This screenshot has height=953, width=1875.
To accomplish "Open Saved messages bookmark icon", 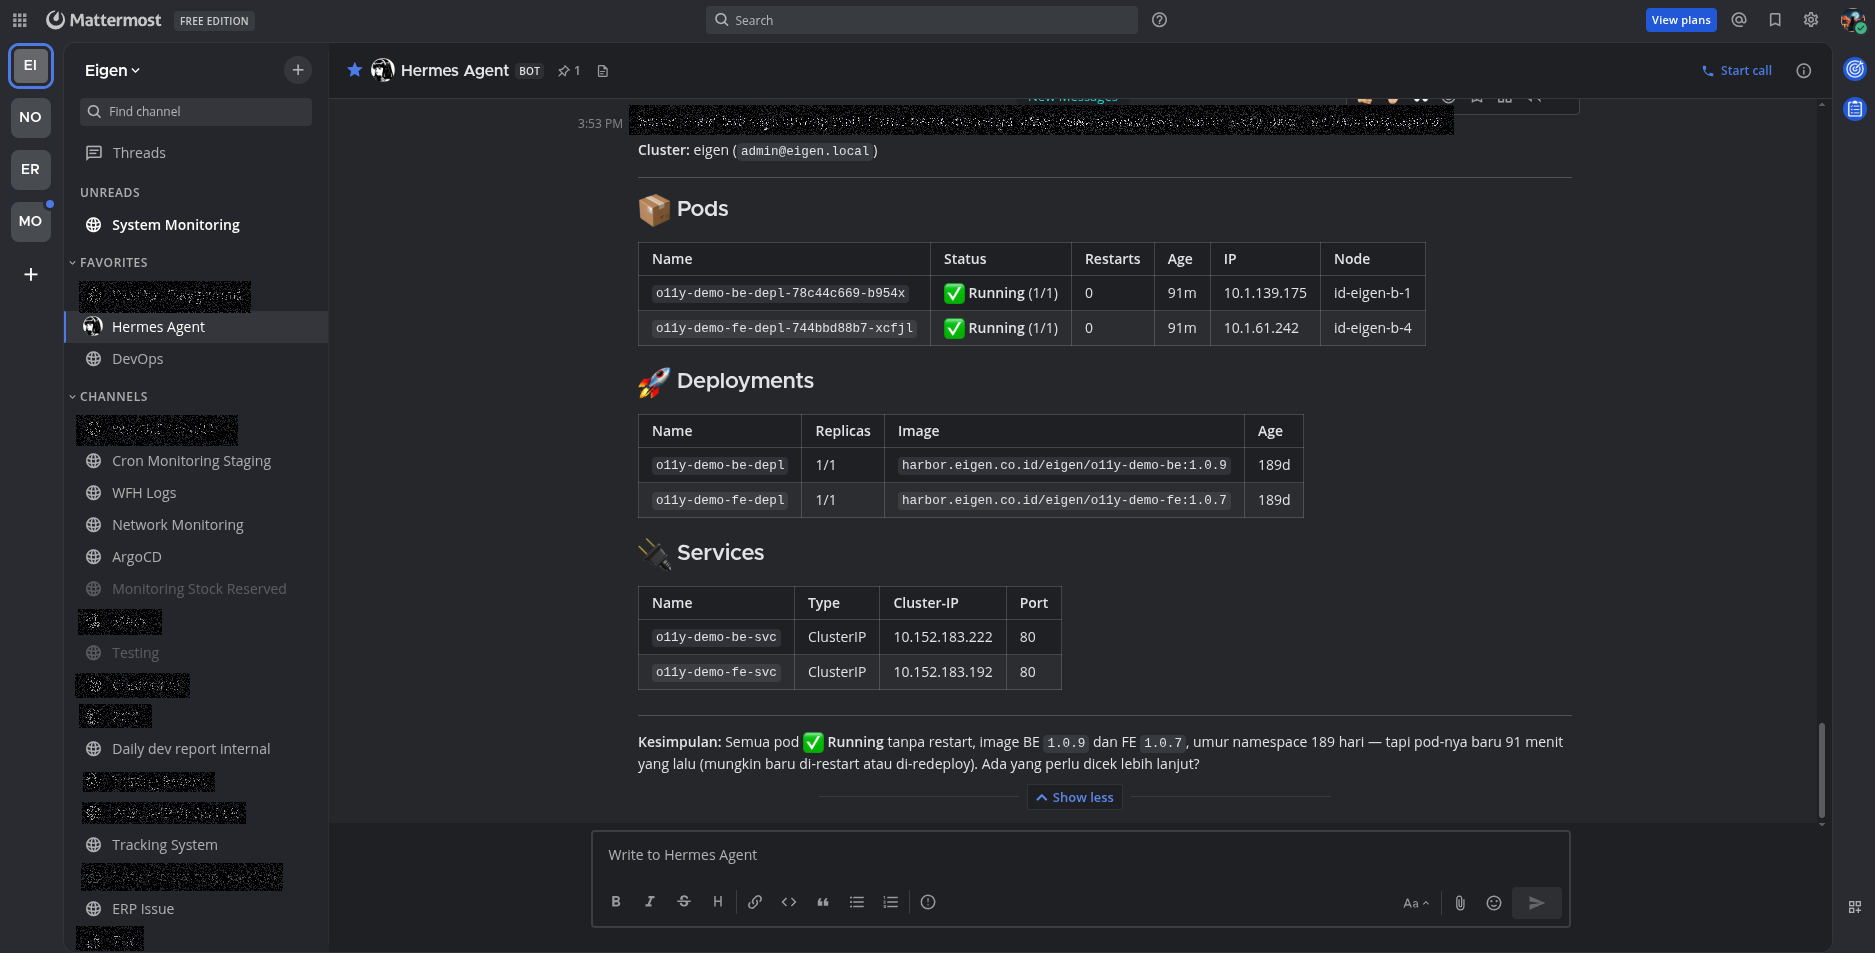I will (1775, 20).
